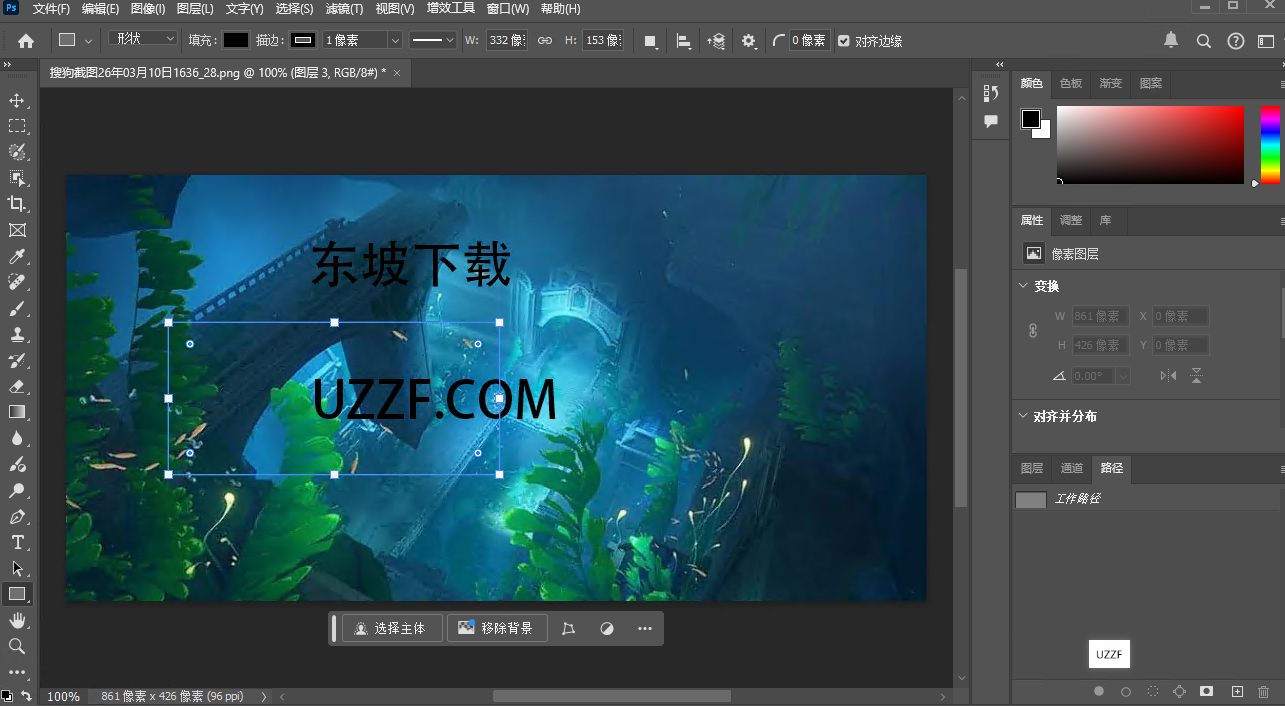The width and height of the screenshot is (1285, 706).
Task: Select the Hand tool
Action: tap(17, 621)
